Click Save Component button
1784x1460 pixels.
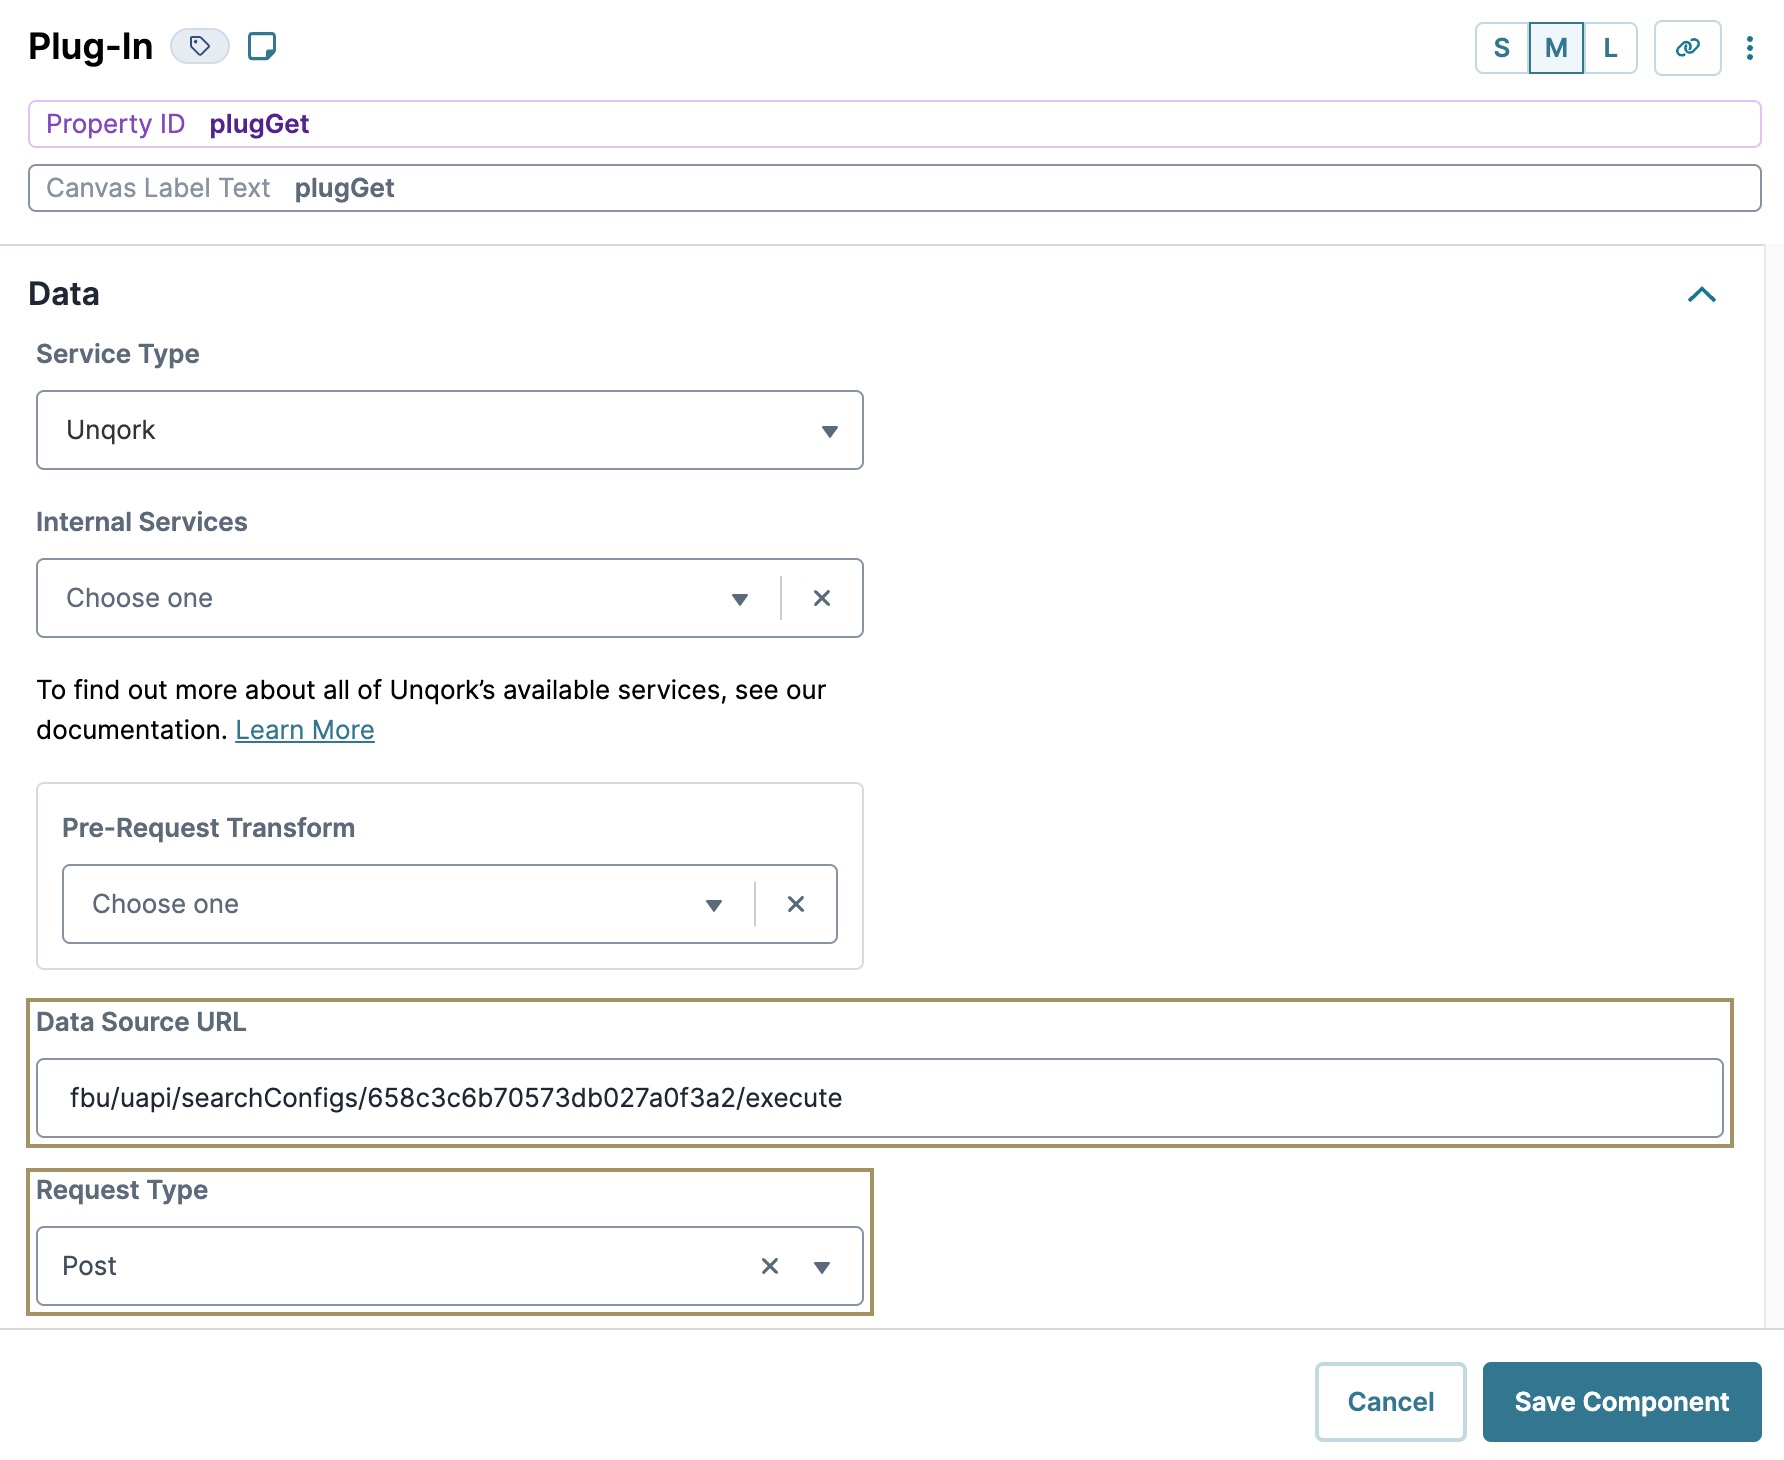1622,1402
